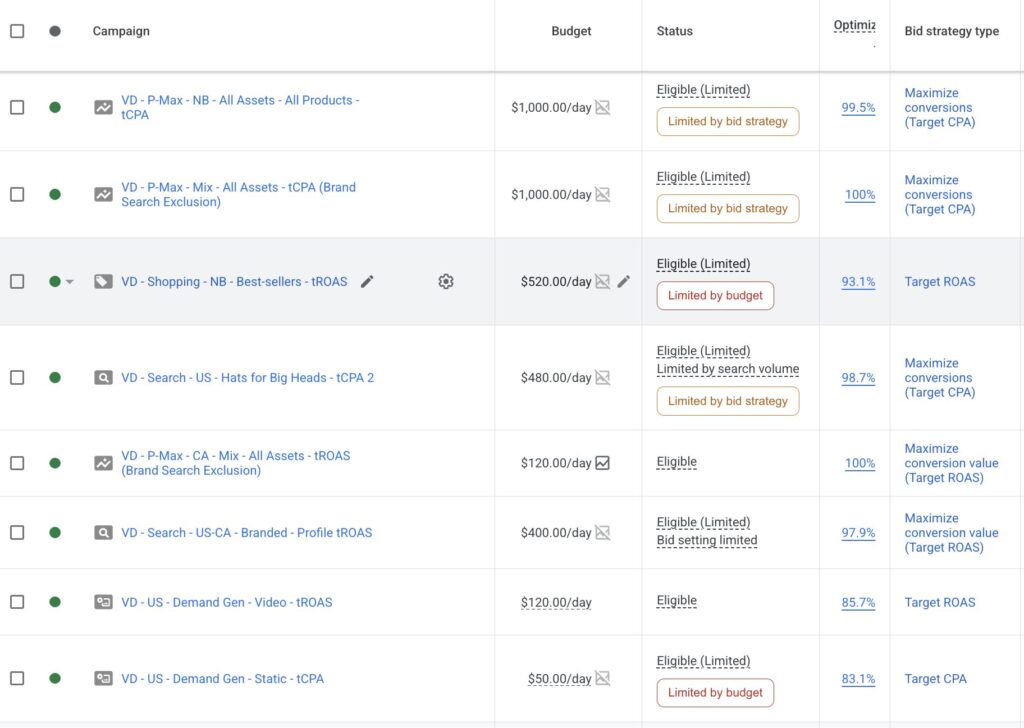Open the 99.5% optimization score
Image resolution: width=1024 pixels, height=728 pixels.
point(858,108)
